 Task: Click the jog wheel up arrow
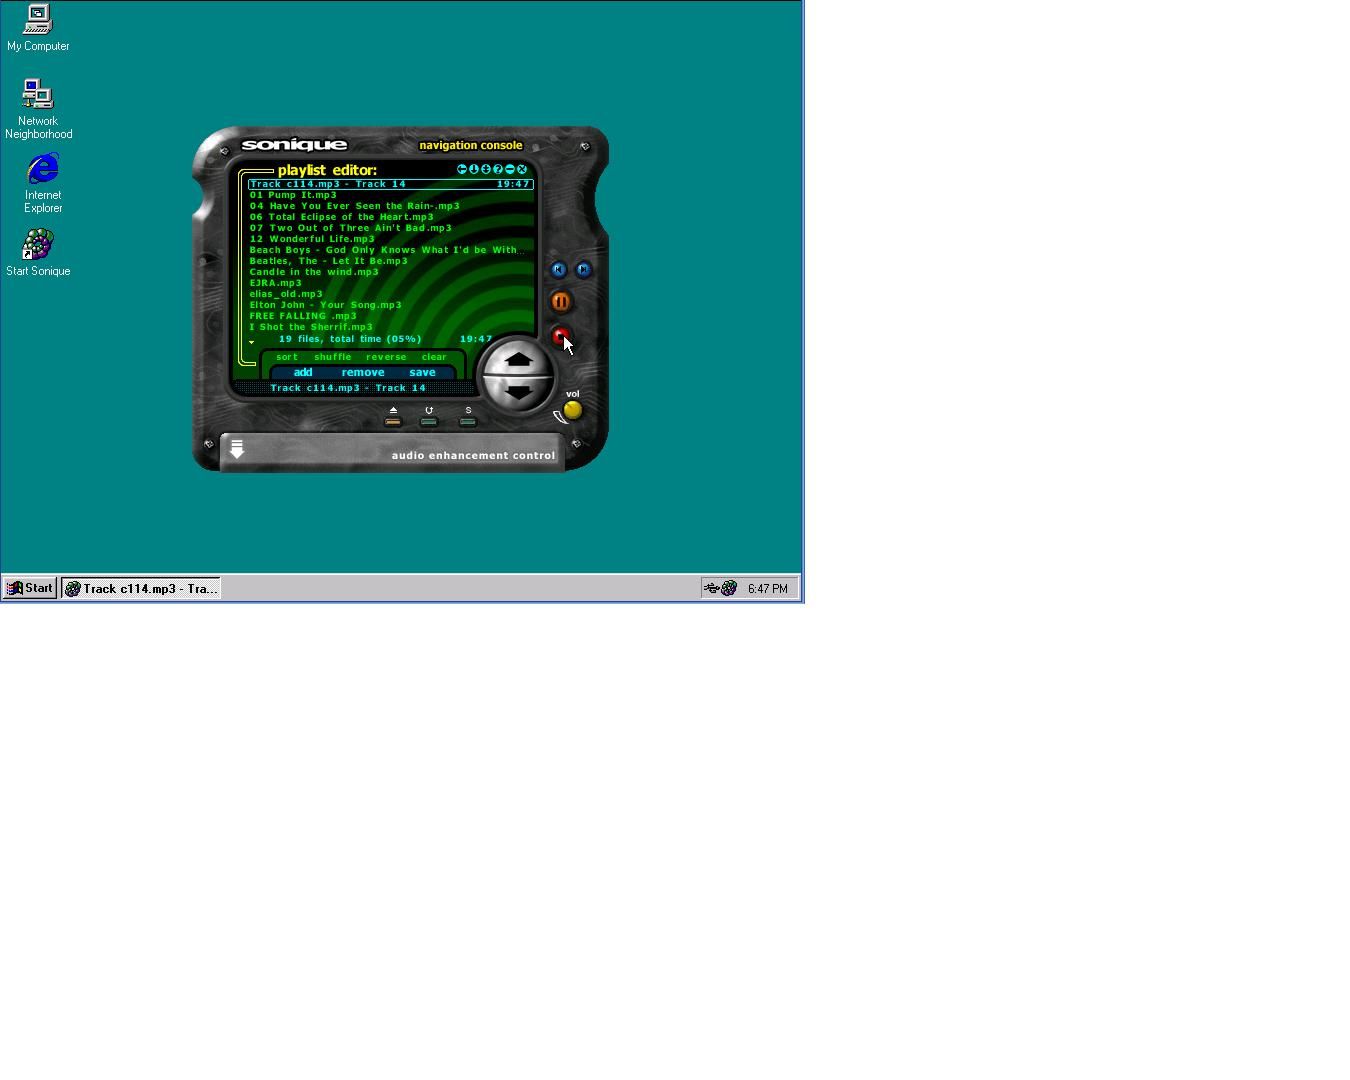click(x=519, y=358)
